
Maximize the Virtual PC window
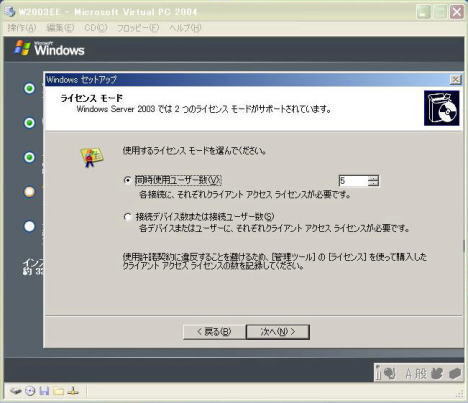coord(440,12)
